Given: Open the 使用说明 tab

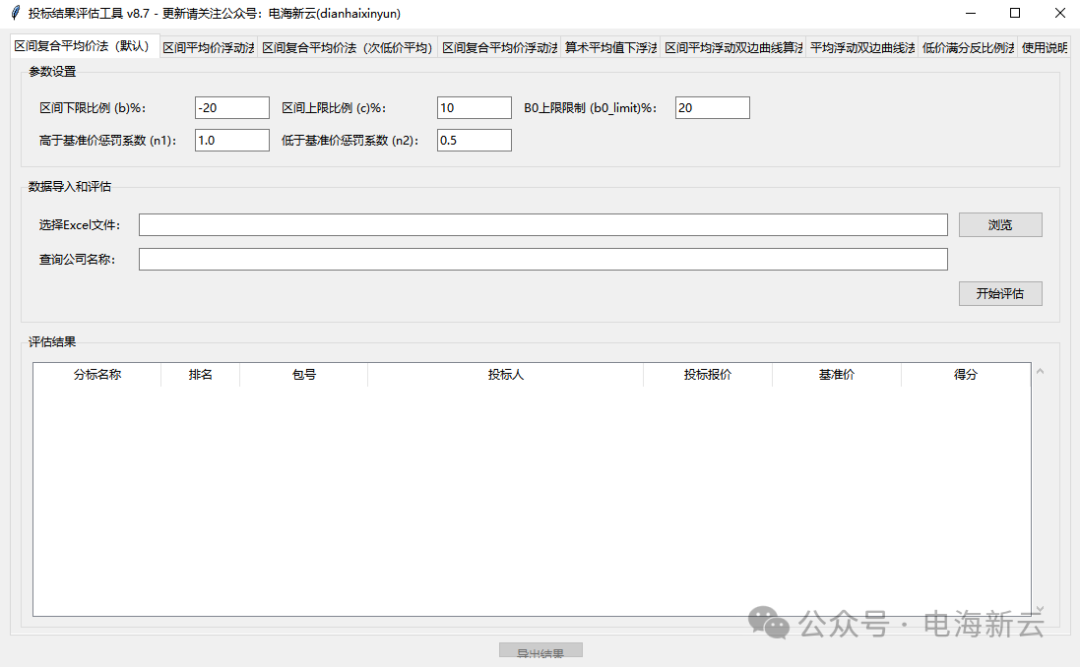Looking at the screenshot, I should point(1045,48).
